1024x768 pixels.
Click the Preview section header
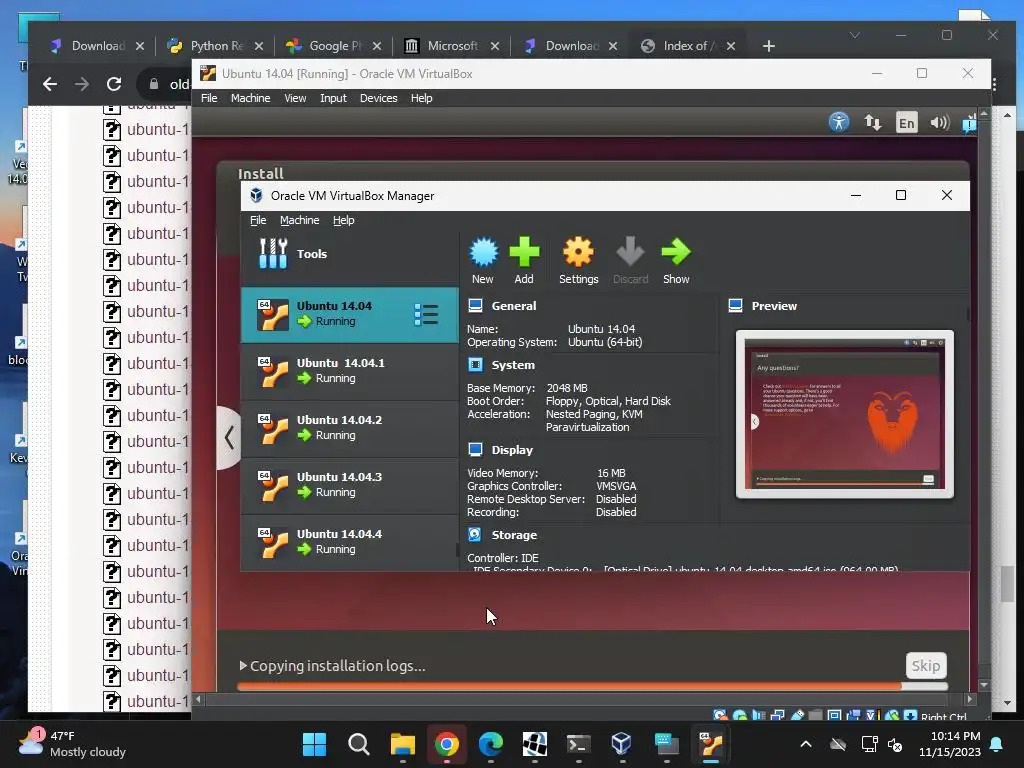pyautogui.click(x=774, y=306)
